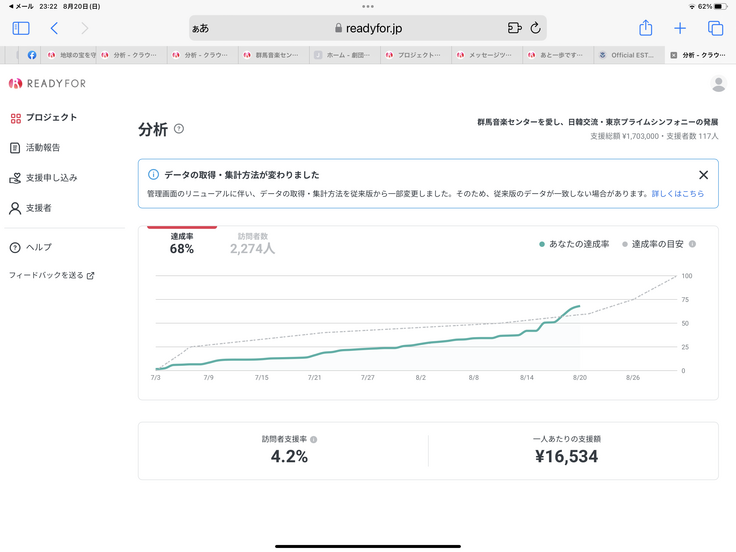Image resolution: width=736 pixels, height=552 pixels.
Task: Toggle あなたの達成率 legend item
Action: point(573,244)
